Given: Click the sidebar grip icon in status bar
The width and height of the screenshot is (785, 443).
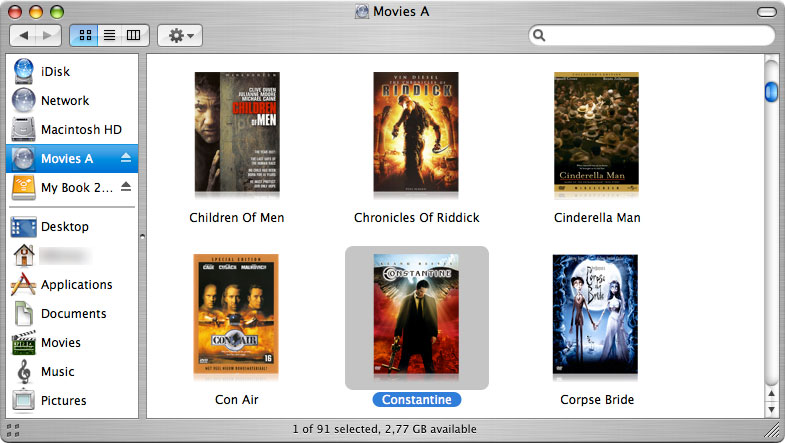Looking at the screenshot, I should click(x=13, y=430).
